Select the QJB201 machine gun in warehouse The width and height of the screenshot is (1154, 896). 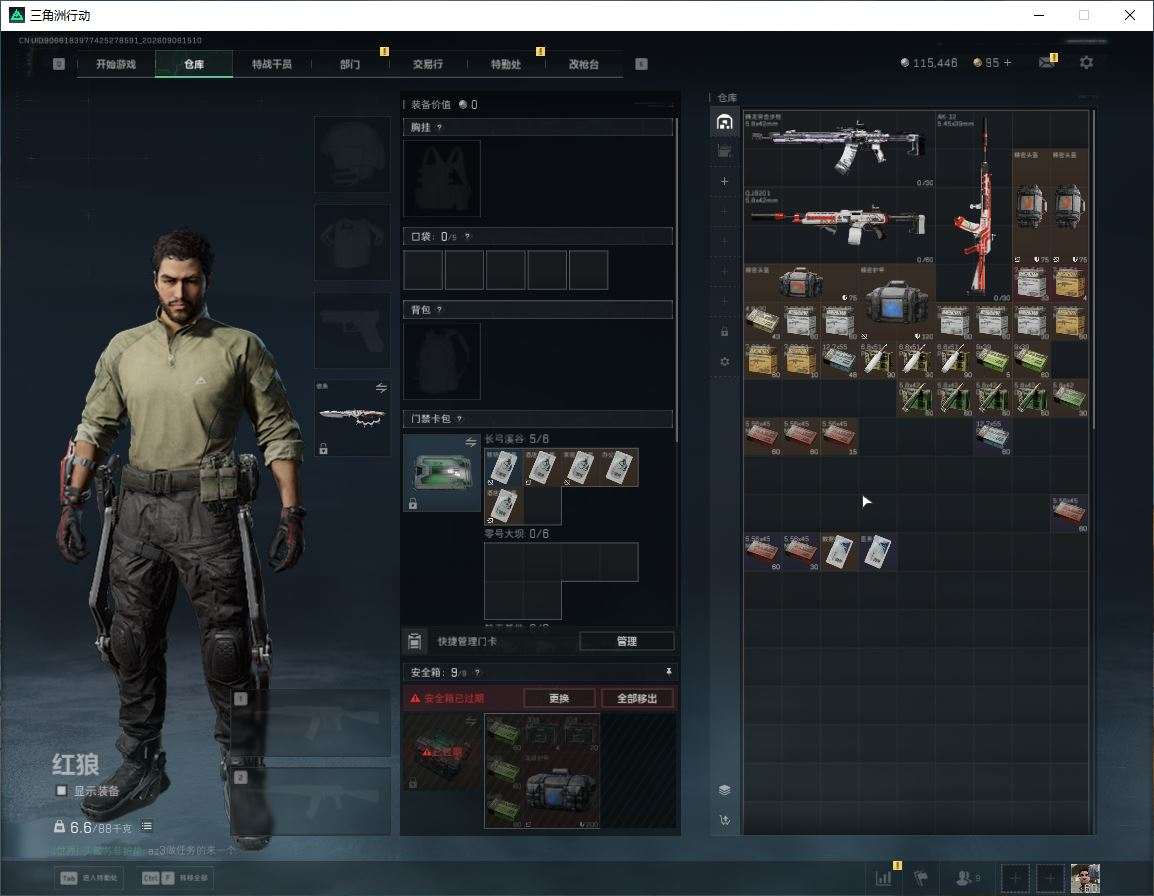click(x=839, y=225)
